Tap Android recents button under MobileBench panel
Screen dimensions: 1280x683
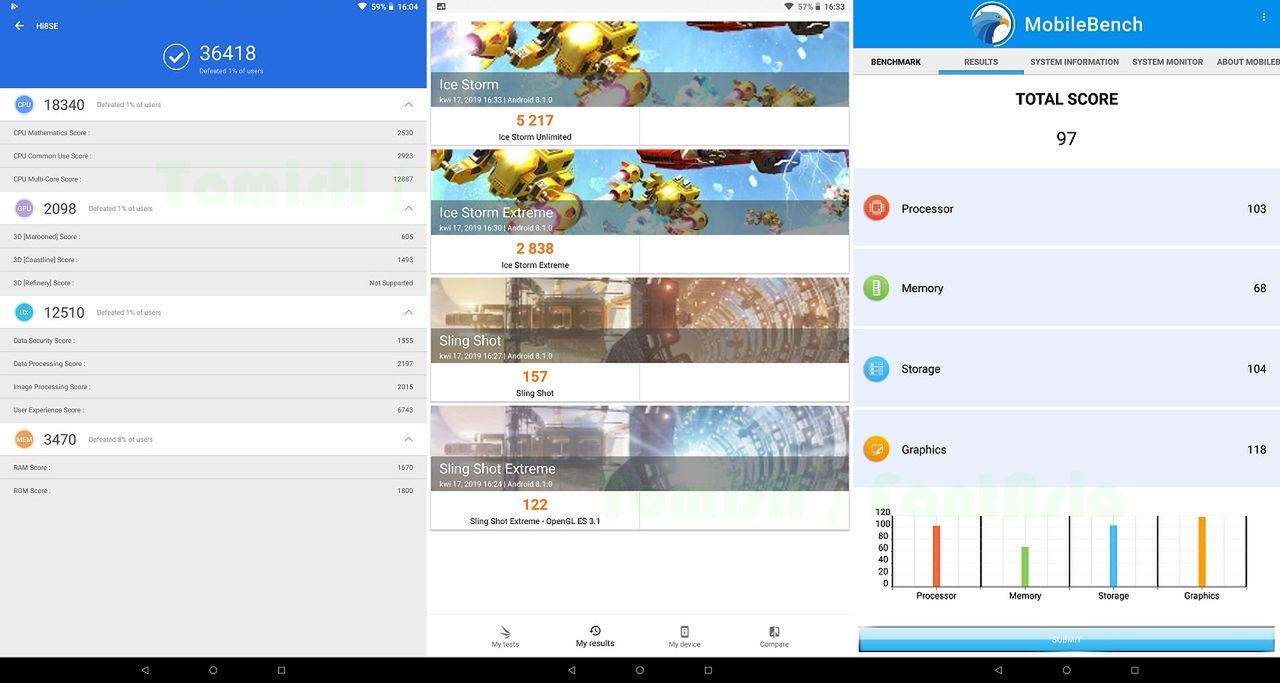click(1135, 670)
